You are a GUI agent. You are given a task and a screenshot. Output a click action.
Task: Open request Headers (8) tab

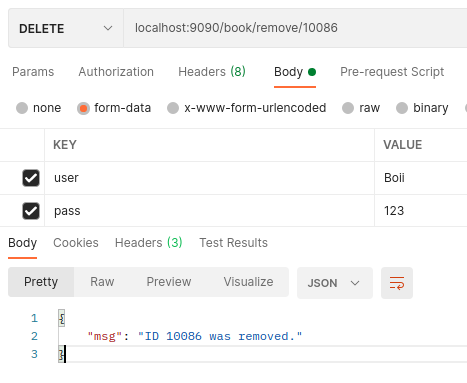point(212,72)
